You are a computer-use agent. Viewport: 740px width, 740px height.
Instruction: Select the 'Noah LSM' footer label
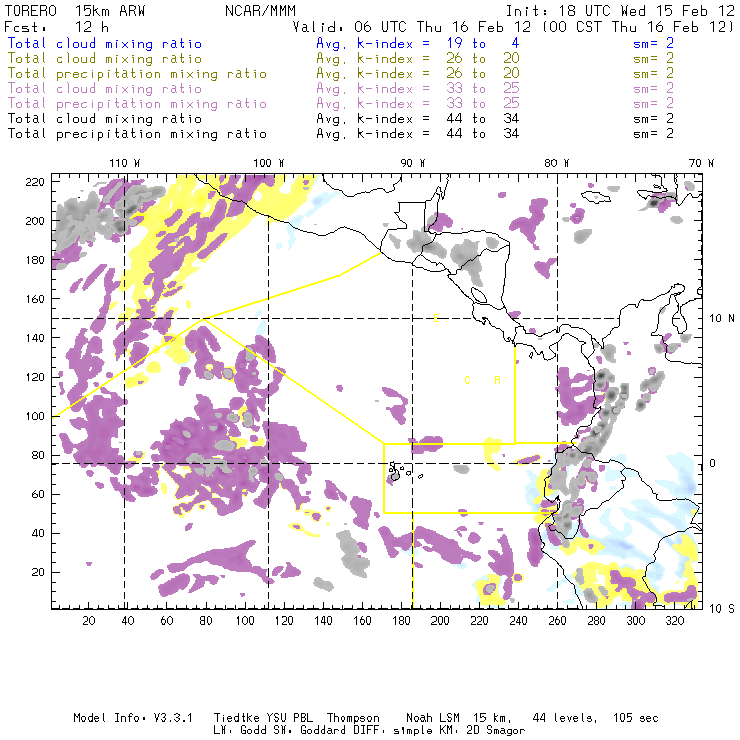click(x=433, y=718)
